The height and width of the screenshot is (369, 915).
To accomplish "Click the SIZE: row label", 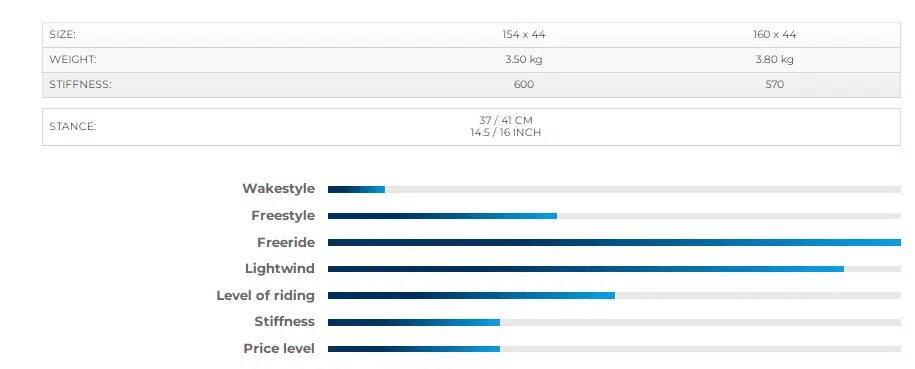I will click(62, 34).
